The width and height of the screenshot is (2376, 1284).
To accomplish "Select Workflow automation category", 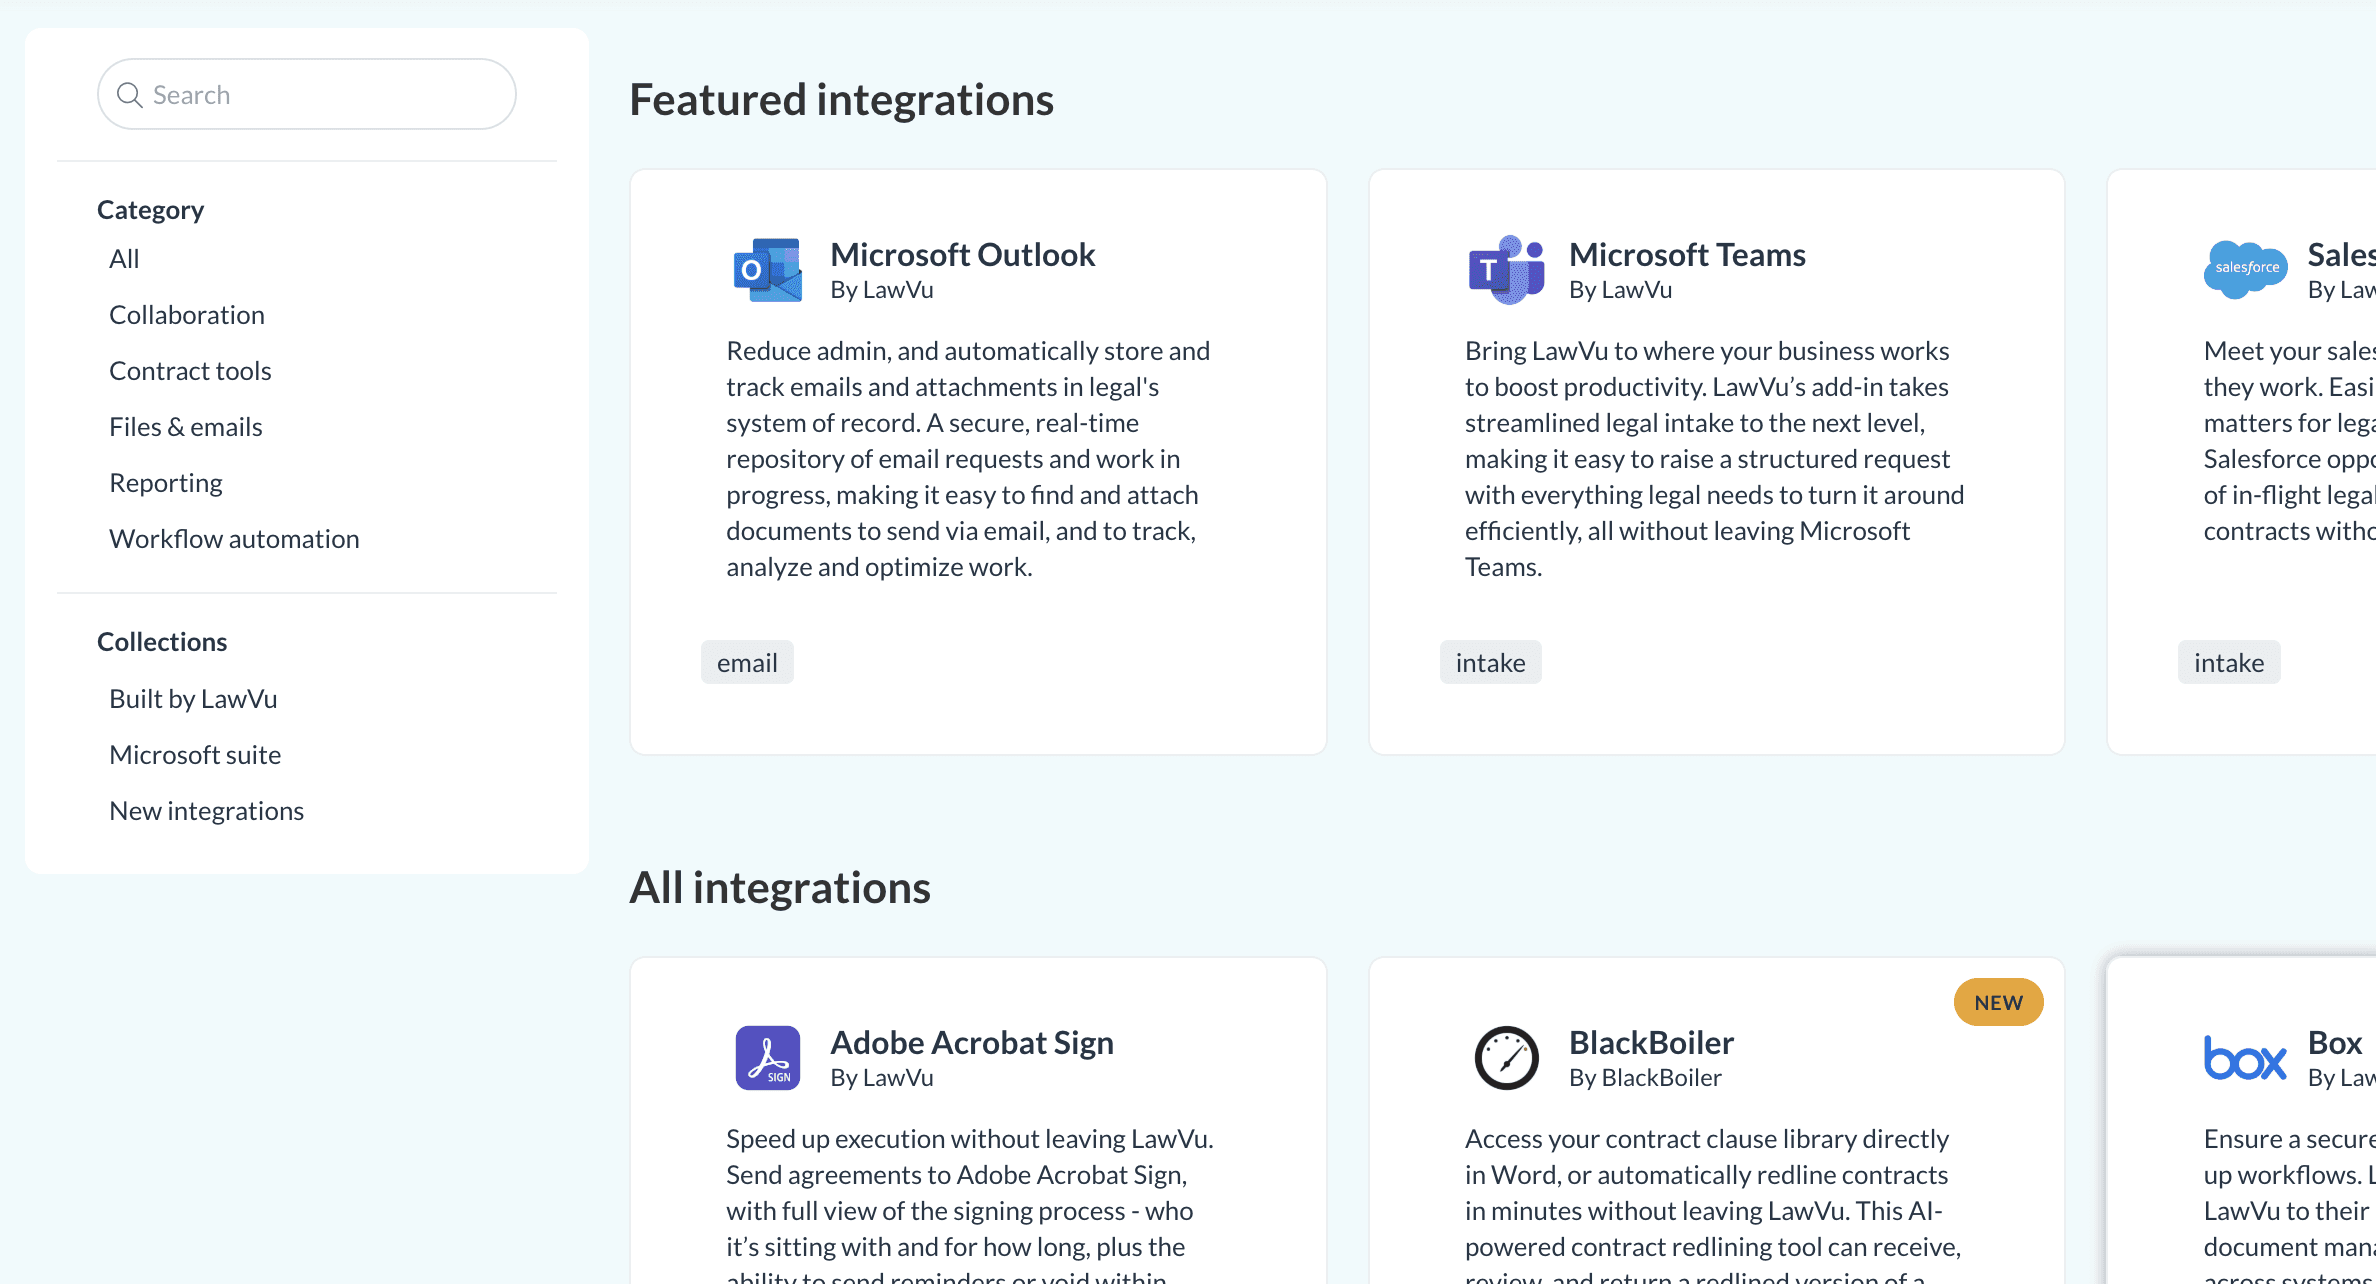I will tap(234, 539).
